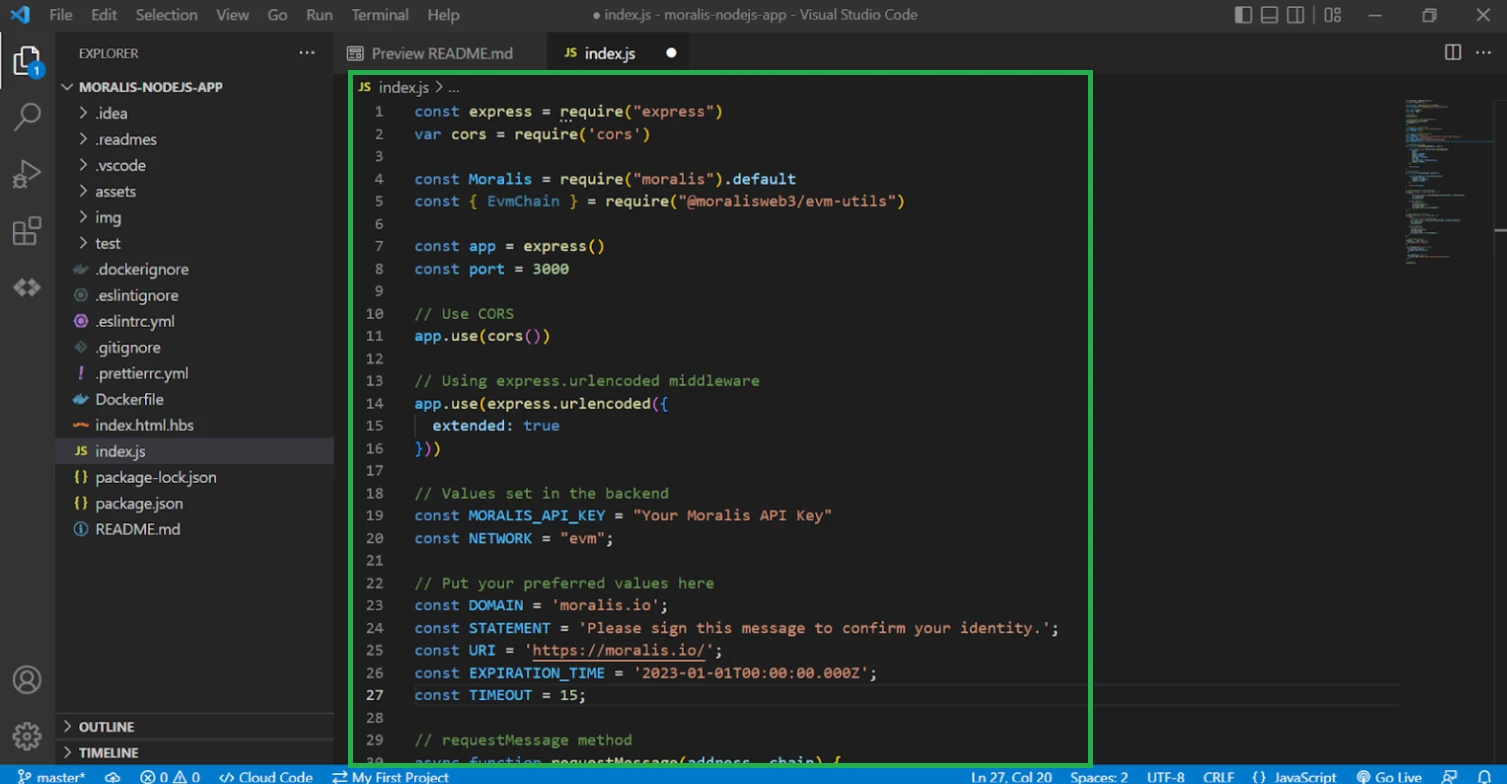Switch to Preview README.md tab

[x=442, y=53]
